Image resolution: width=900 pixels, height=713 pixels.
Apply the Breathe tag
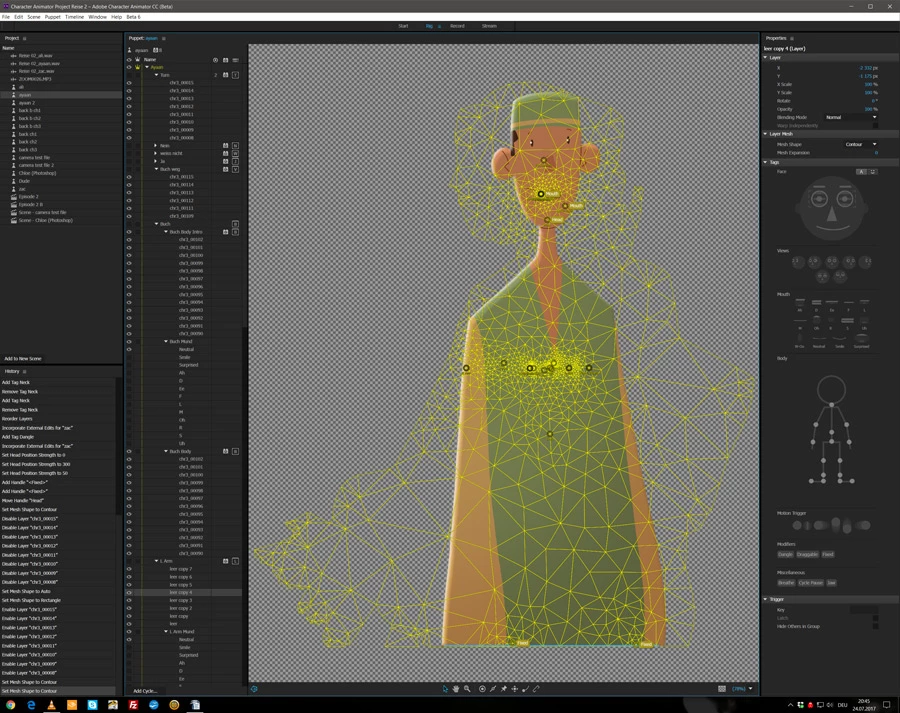click(786, 583)
